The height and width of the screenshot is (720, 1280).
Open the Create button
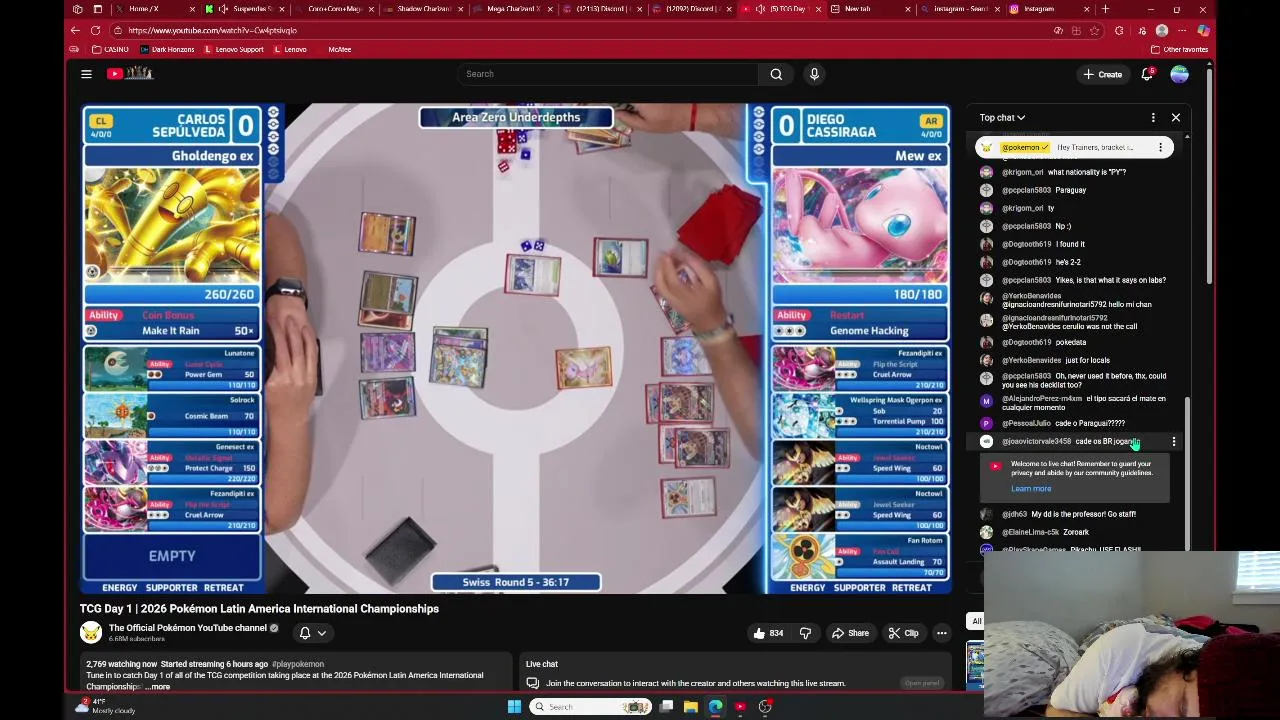click(1102, 74)
